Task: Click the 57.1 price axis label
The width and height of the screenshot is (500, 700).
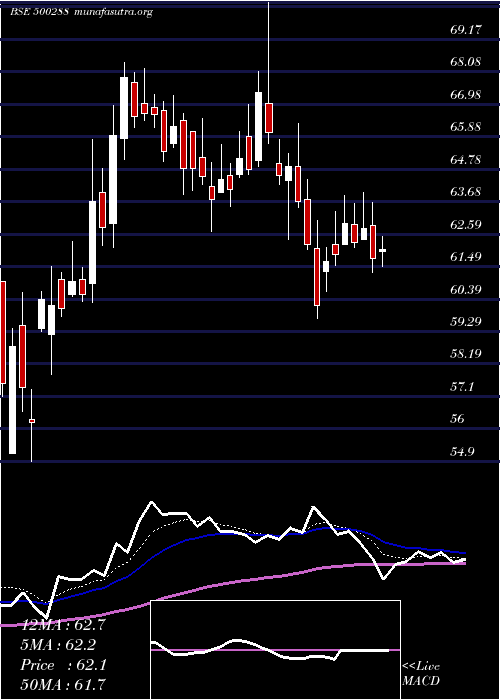Action: (462, 386)
